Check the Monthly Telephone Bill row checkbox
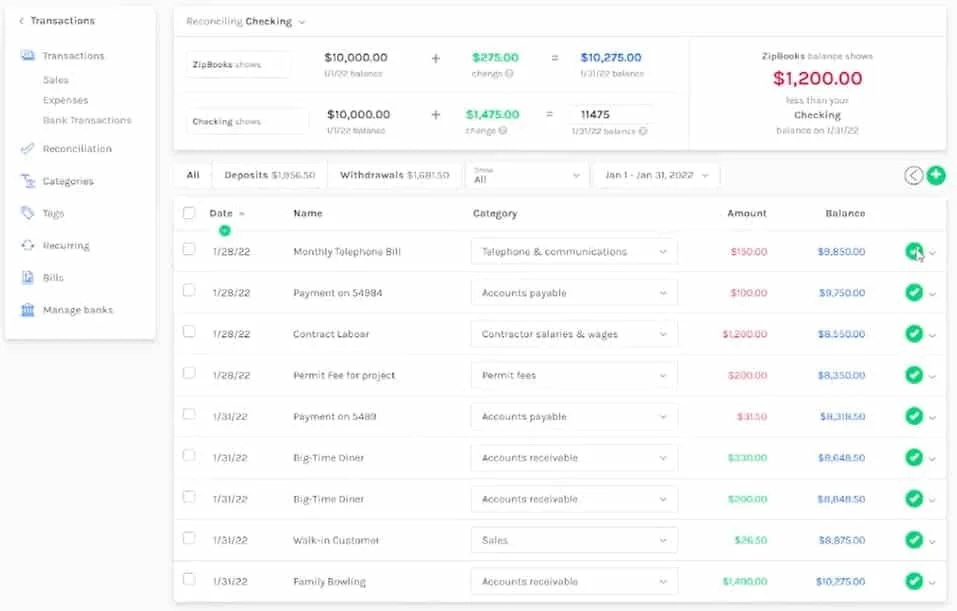Screen dimensions: 957x611 [189, 249]
